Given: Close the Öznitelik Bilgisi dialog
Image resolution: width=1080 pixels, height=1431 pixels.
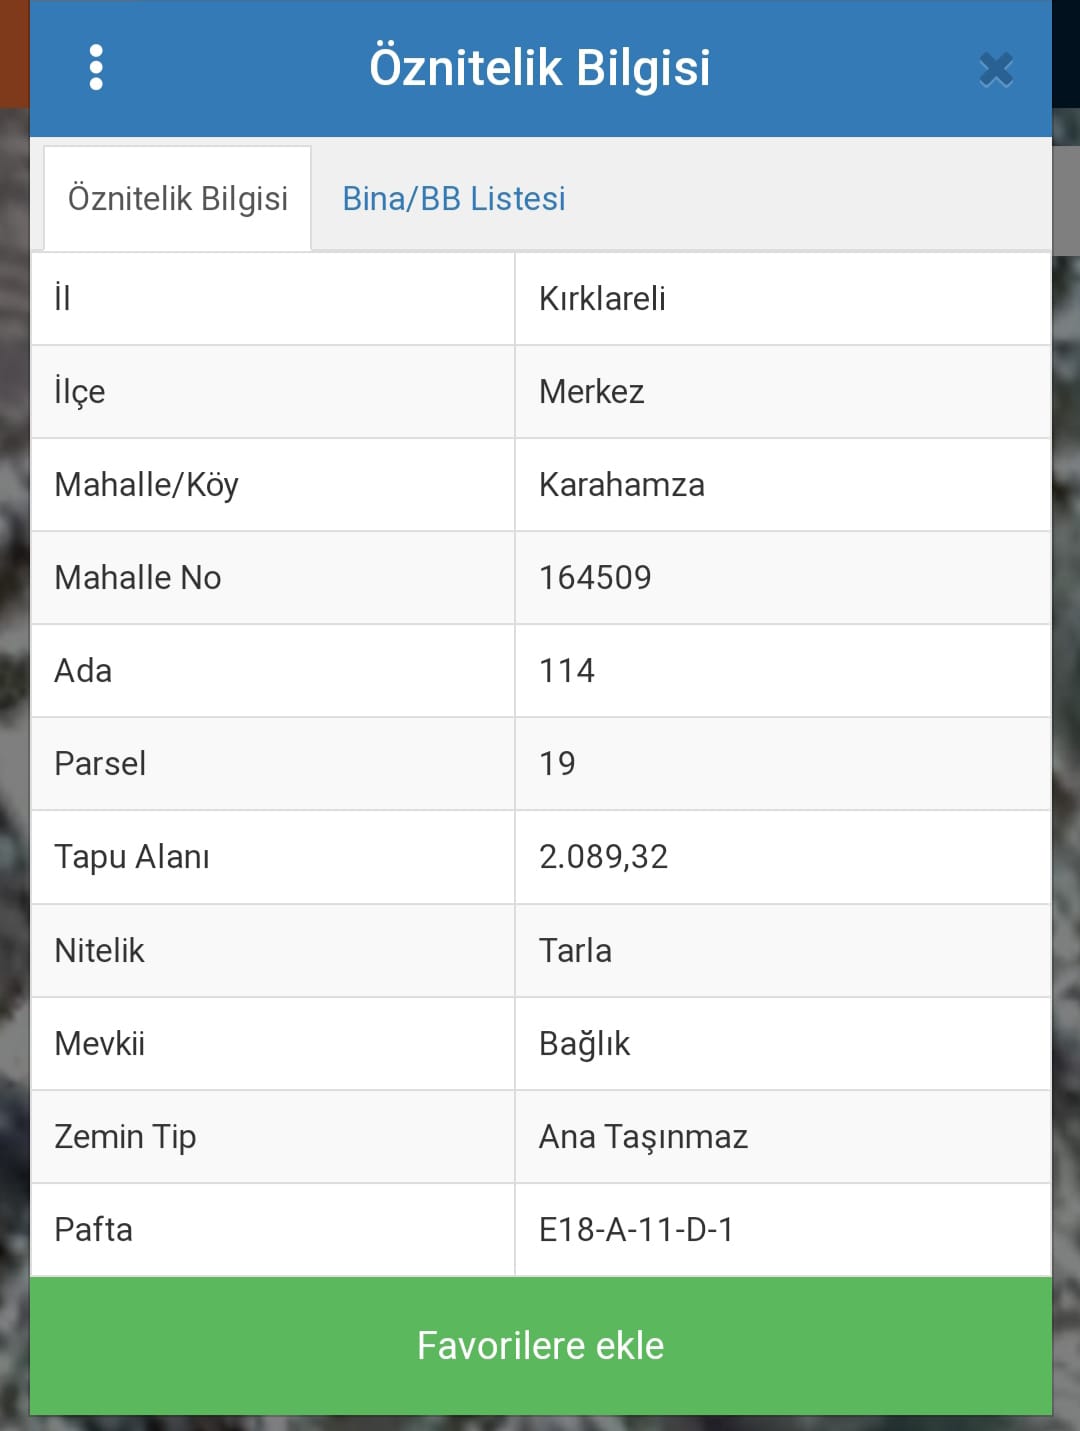Looking at the screenshot, I should tap(996, 69).
